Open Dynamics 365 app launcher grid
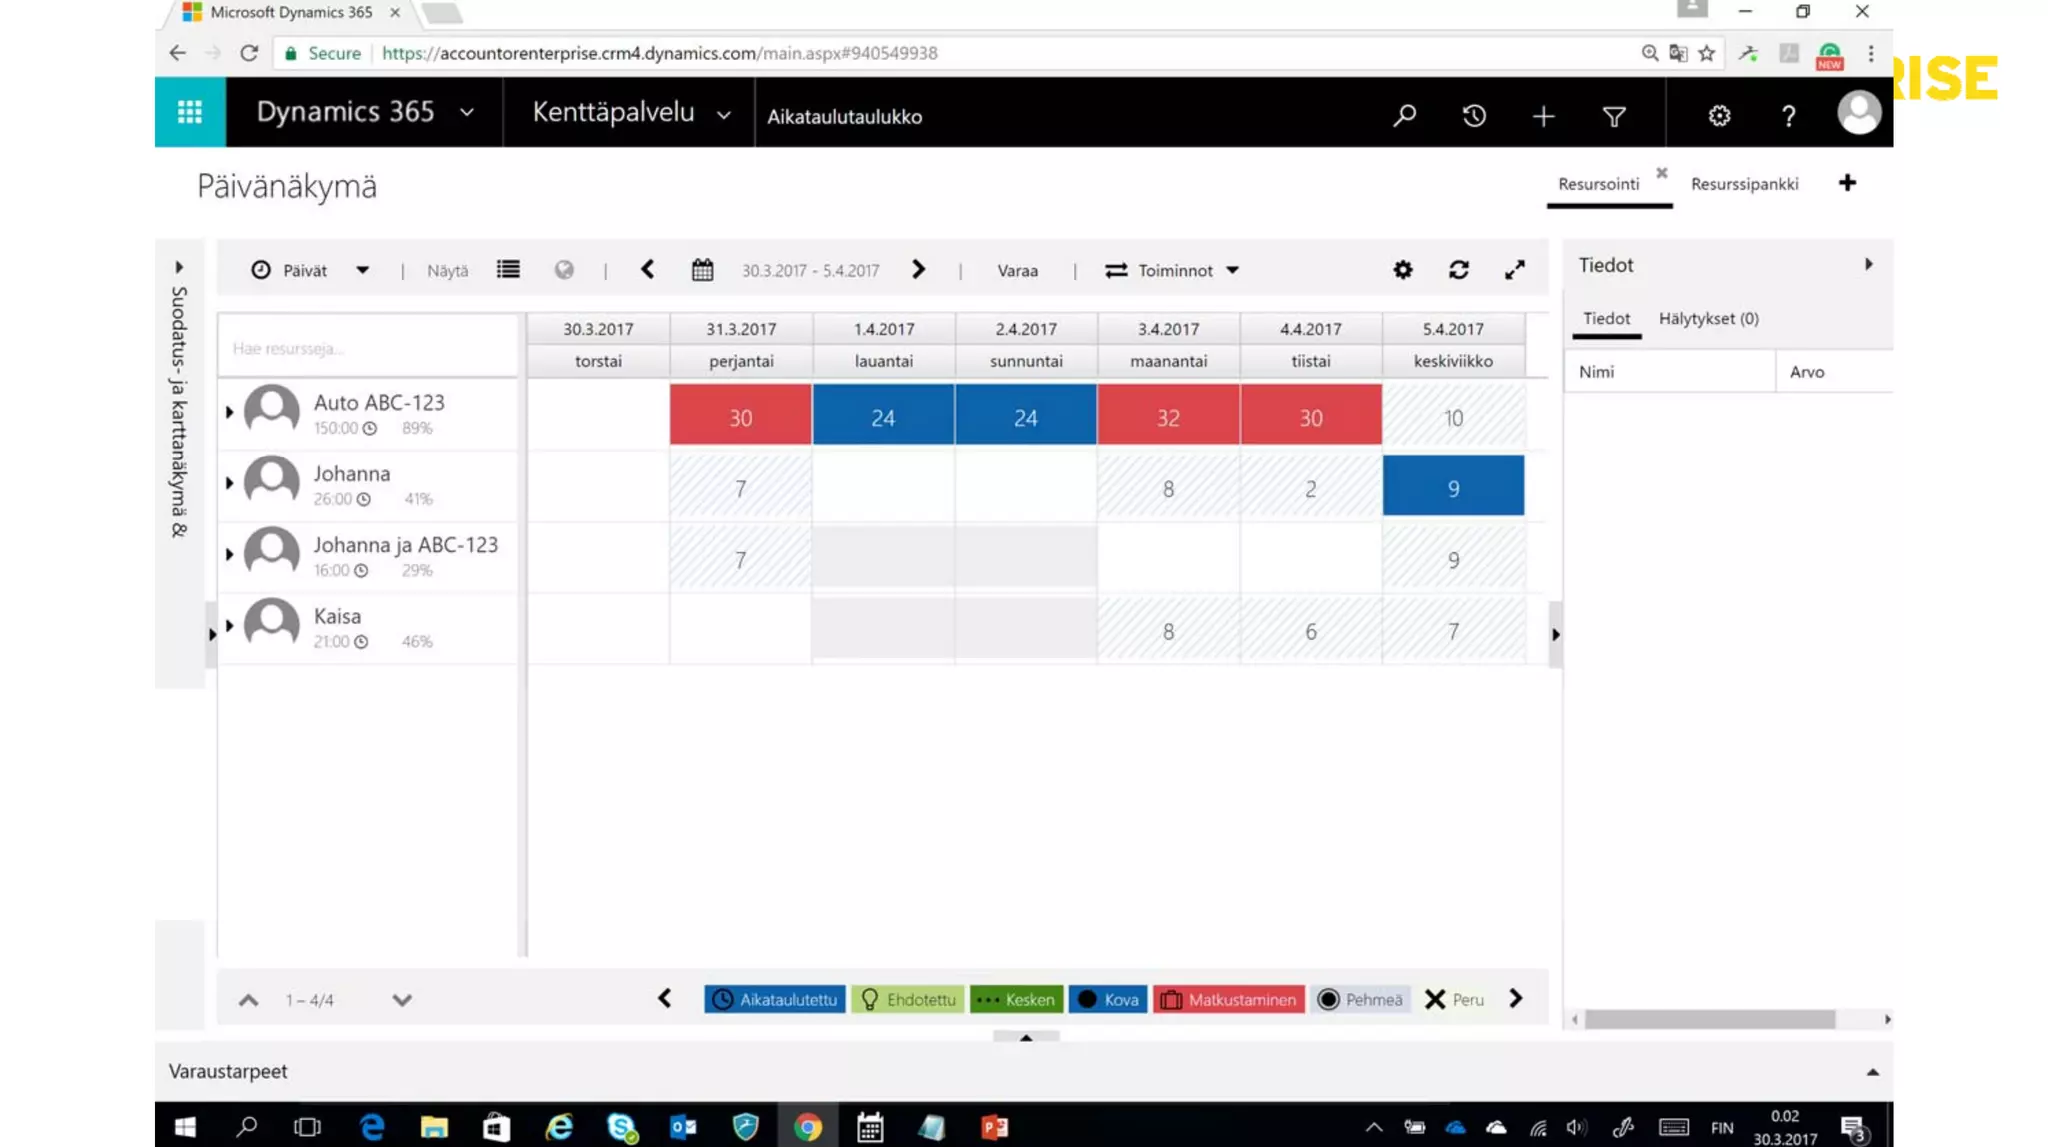This screenshot has height=1147, width=2048. tap(190, 112)
